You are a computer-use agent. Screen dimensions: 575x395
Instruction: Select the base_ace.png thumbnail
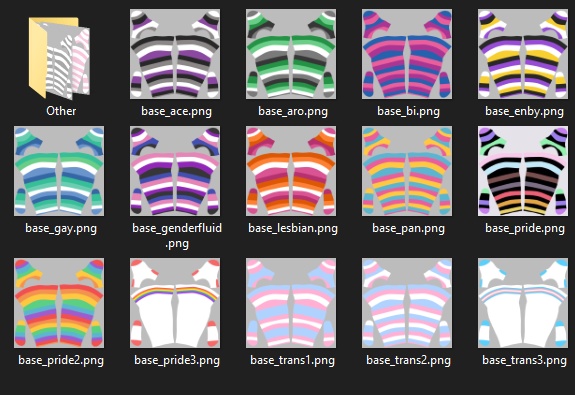click(175, 54)
